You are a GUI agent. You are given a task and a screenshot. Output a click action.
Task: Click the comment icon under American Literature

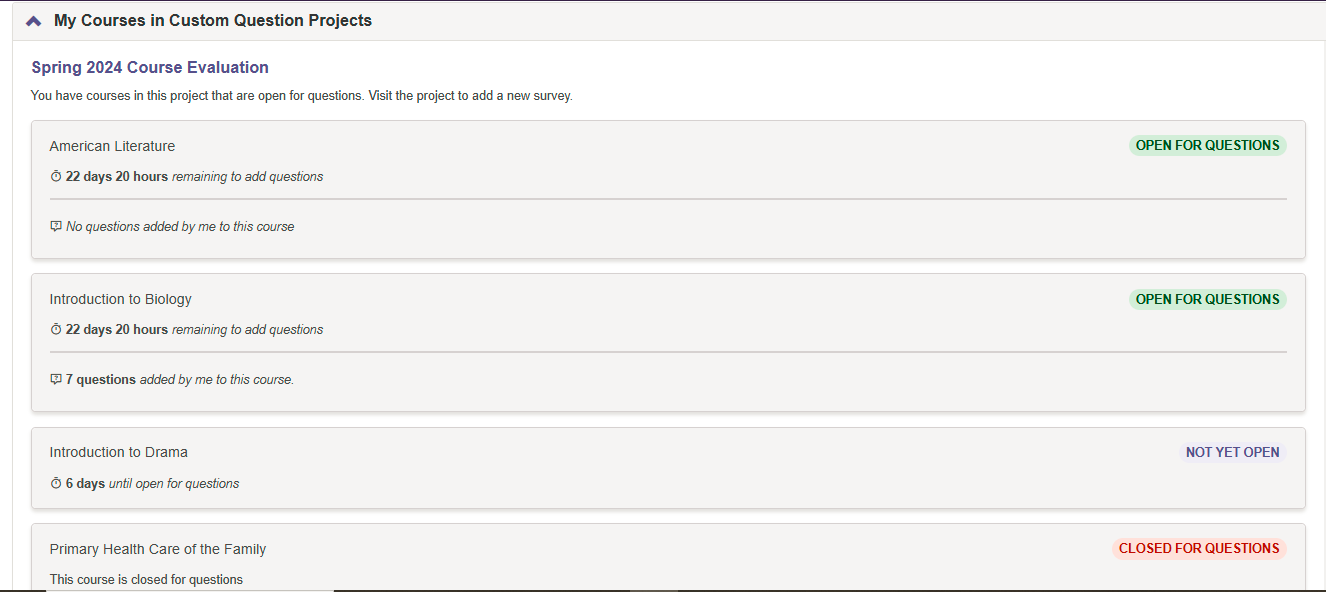[x=56, y=227]
